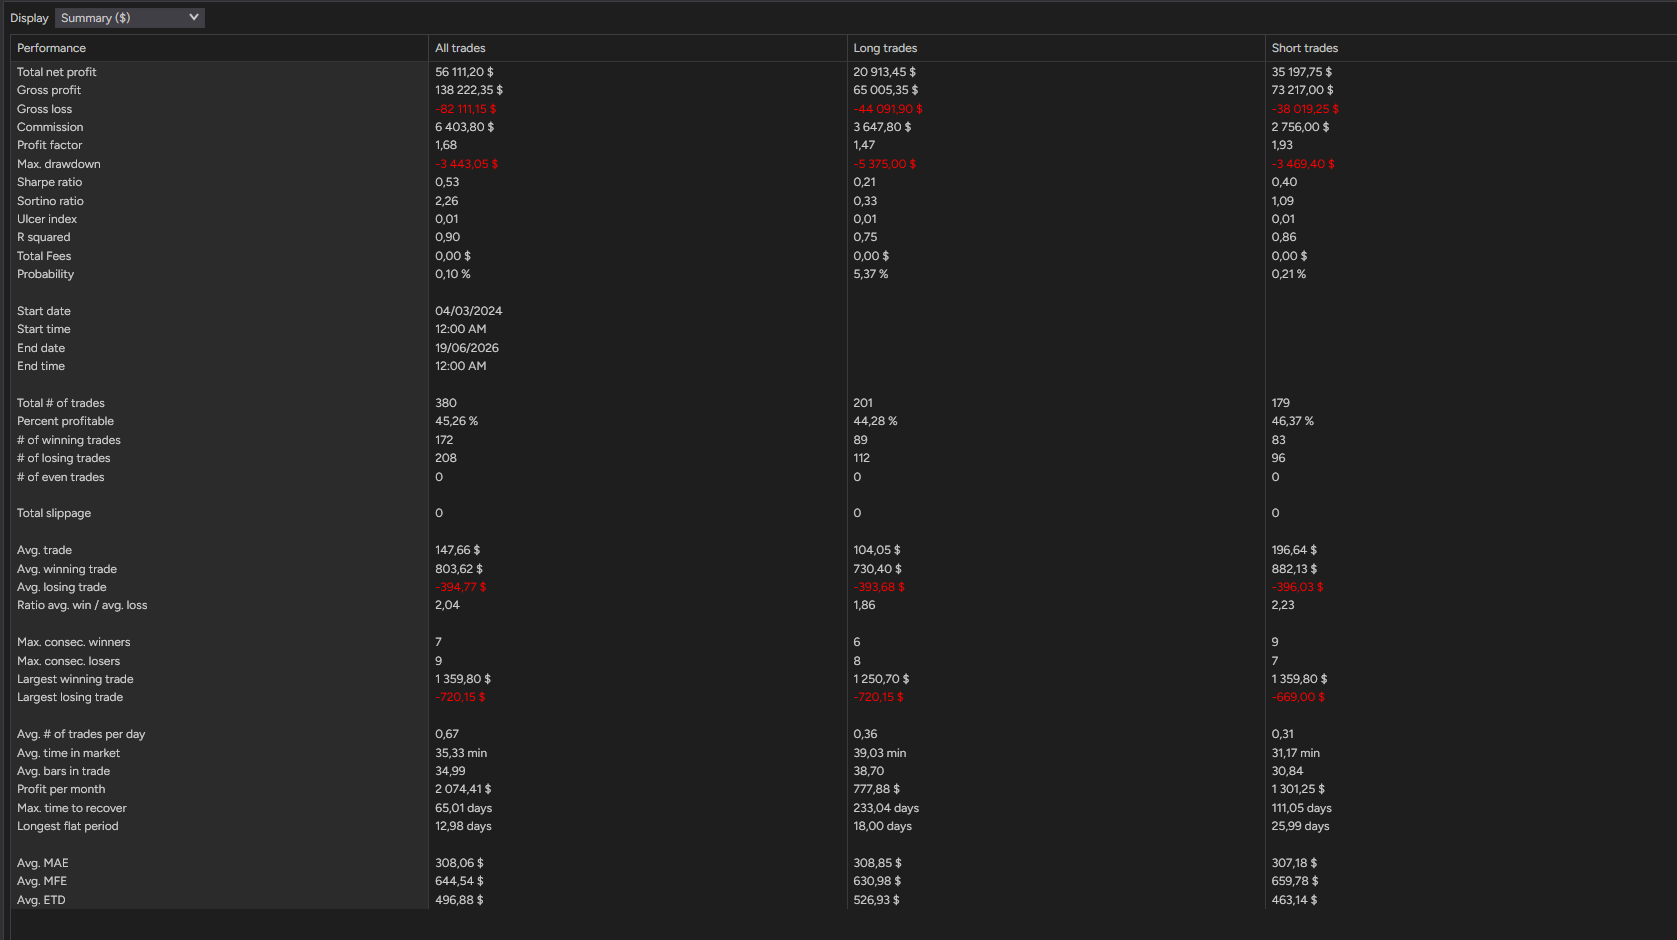Click profit factor value 1,68
This screenshot has height=940, width=1677.
pos(446,145)
